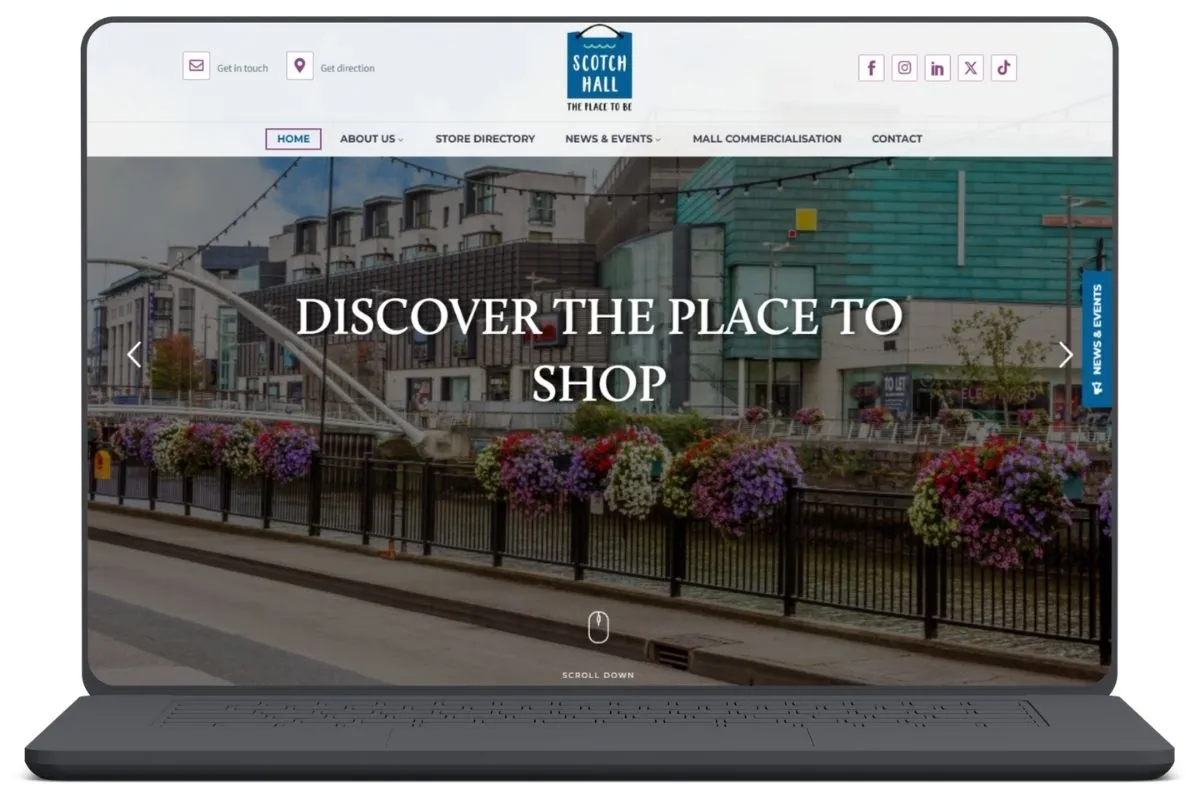Open the LinkedIn social icon
The image size is (1200, 800).
tap(937, 68)
